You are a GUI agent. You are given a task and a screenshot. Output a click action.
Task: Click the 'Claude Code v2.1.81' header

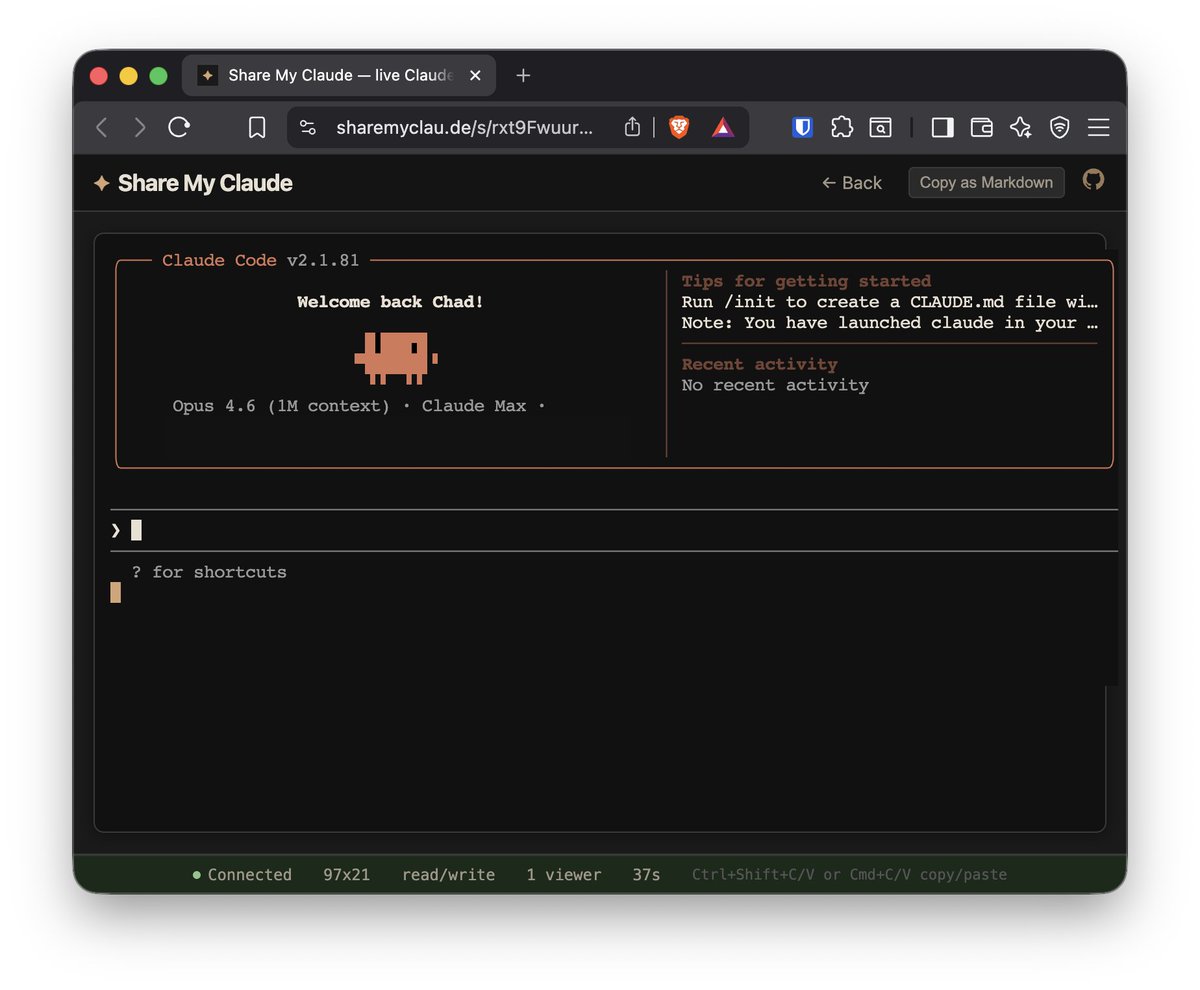[x=260, y=260]
